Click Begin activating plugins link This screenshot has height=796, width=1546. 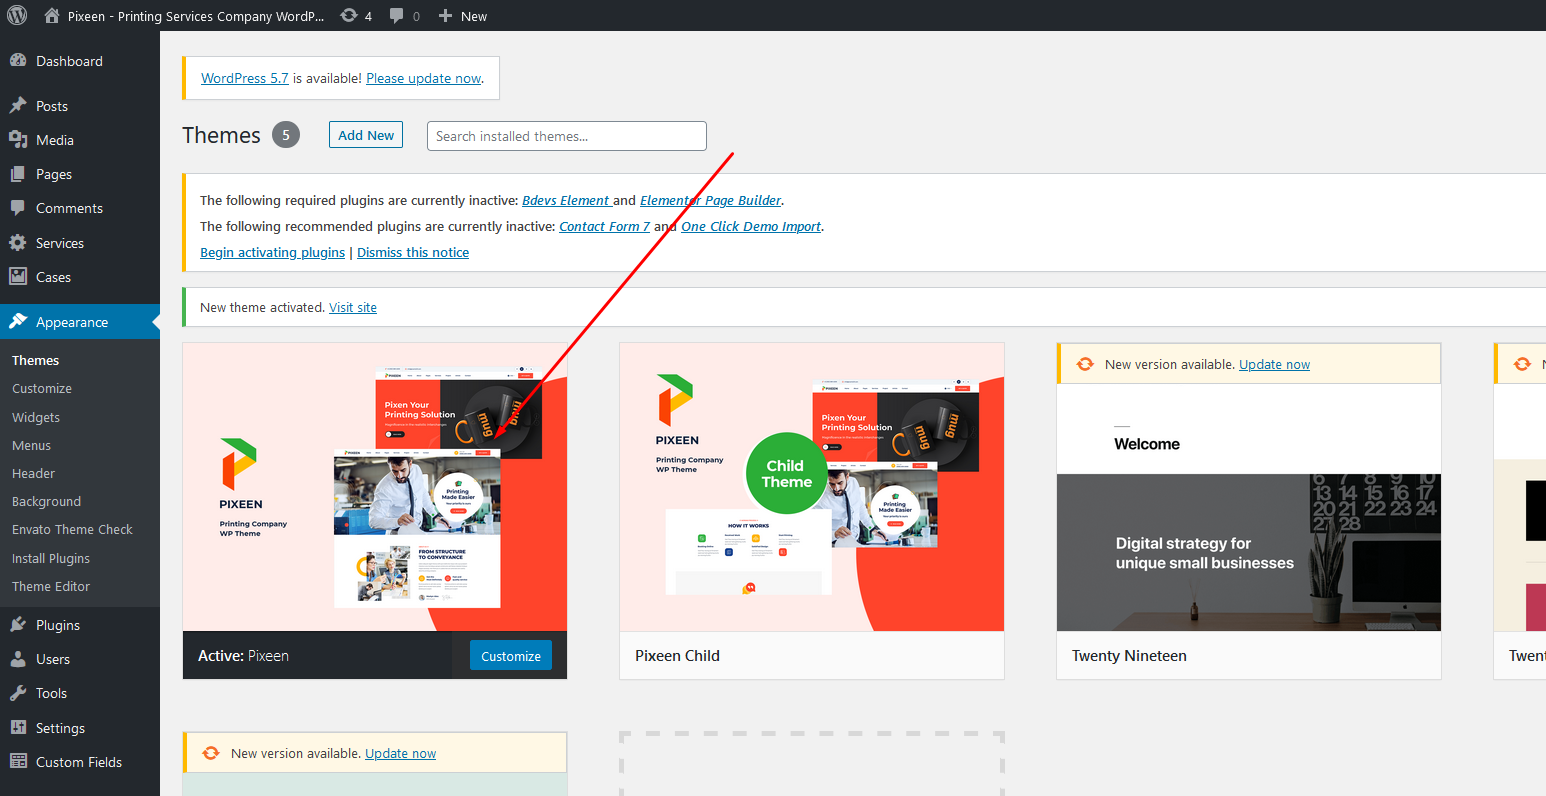pyautogui.click(x=272, y=253)
